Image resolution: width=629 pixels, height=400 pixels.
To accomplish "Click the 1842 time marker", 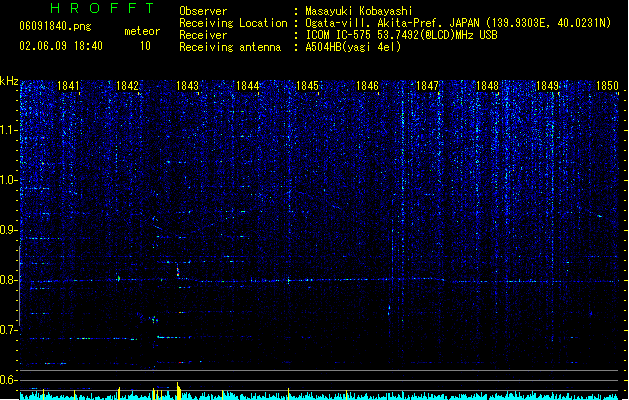I will (127, 86).
